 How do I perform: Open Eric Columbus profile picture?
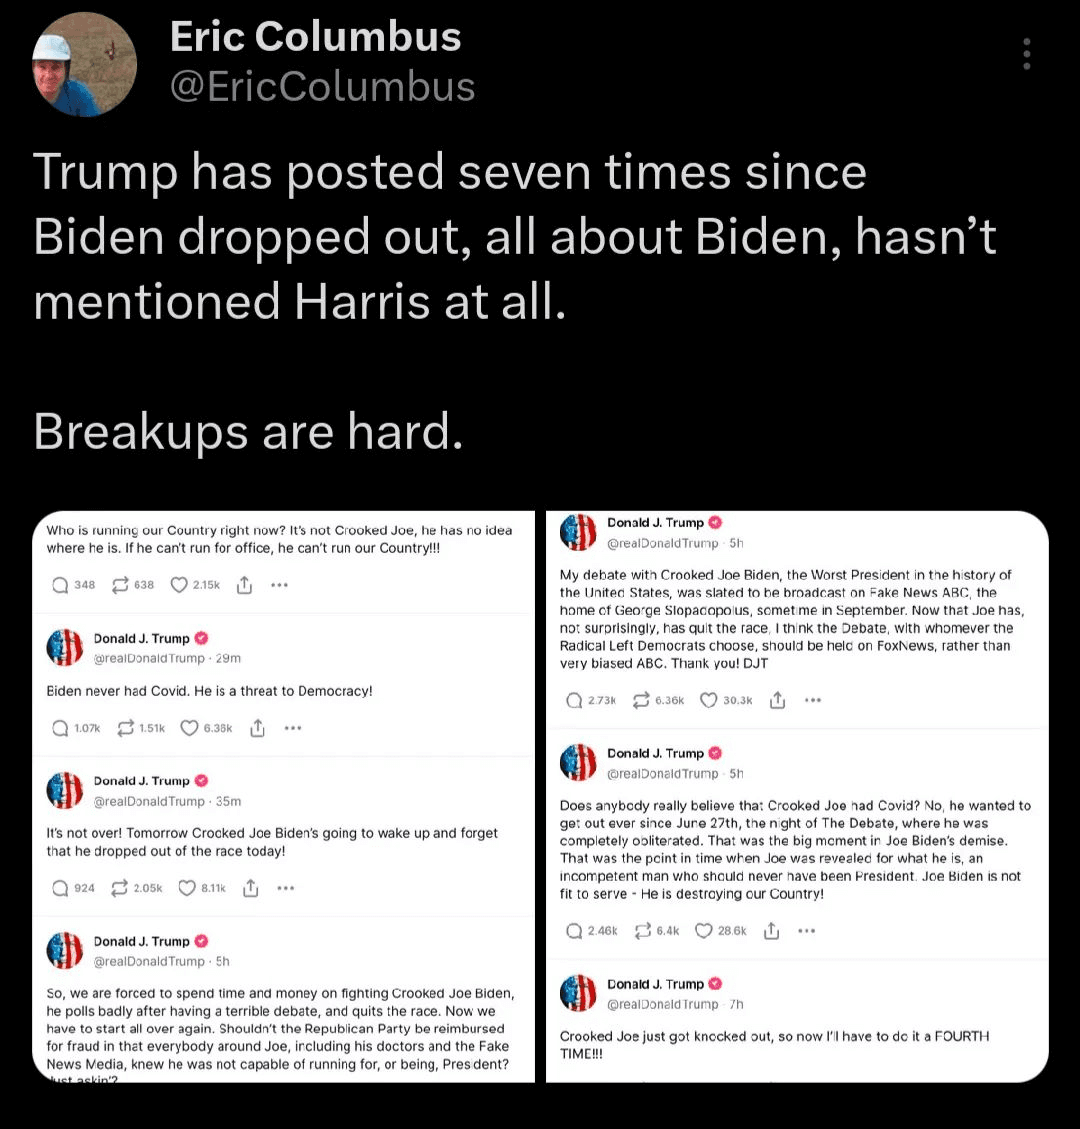pyautogui.click(x=85, y=65)
